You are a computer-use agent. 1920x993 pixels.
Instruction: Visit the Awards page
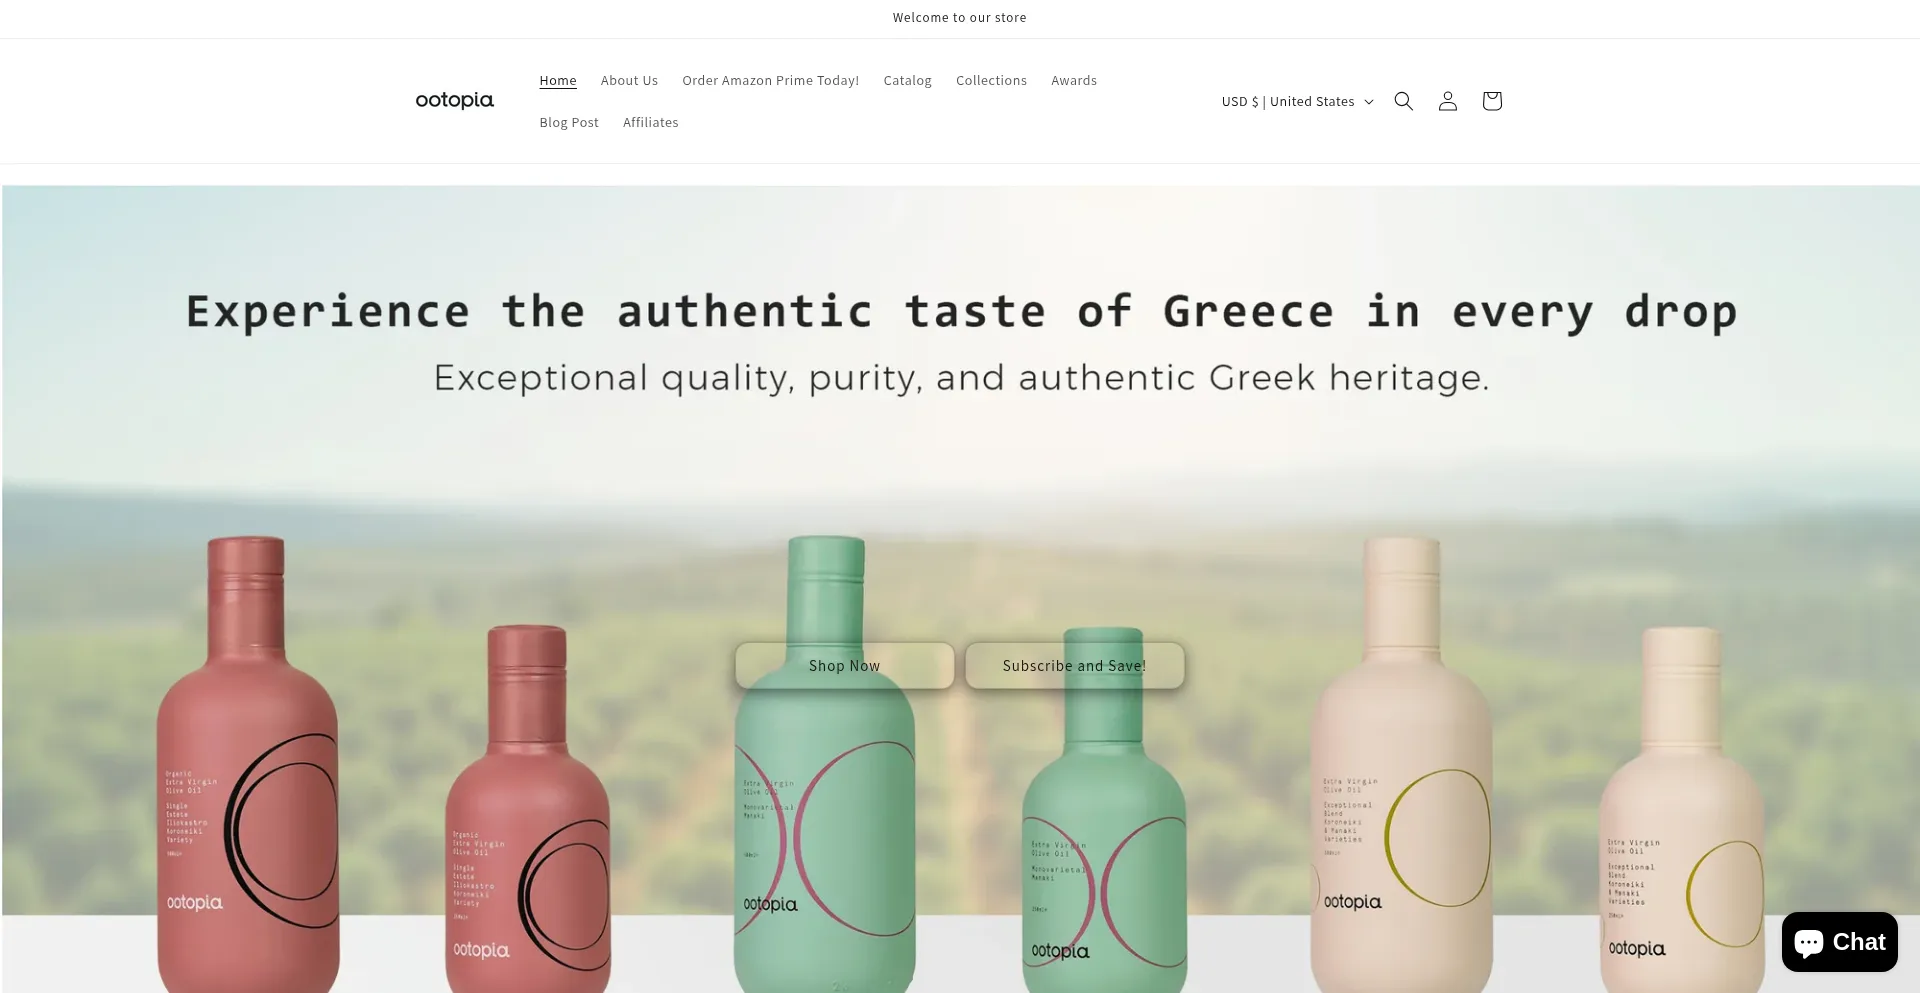[x=1074, y=81]
